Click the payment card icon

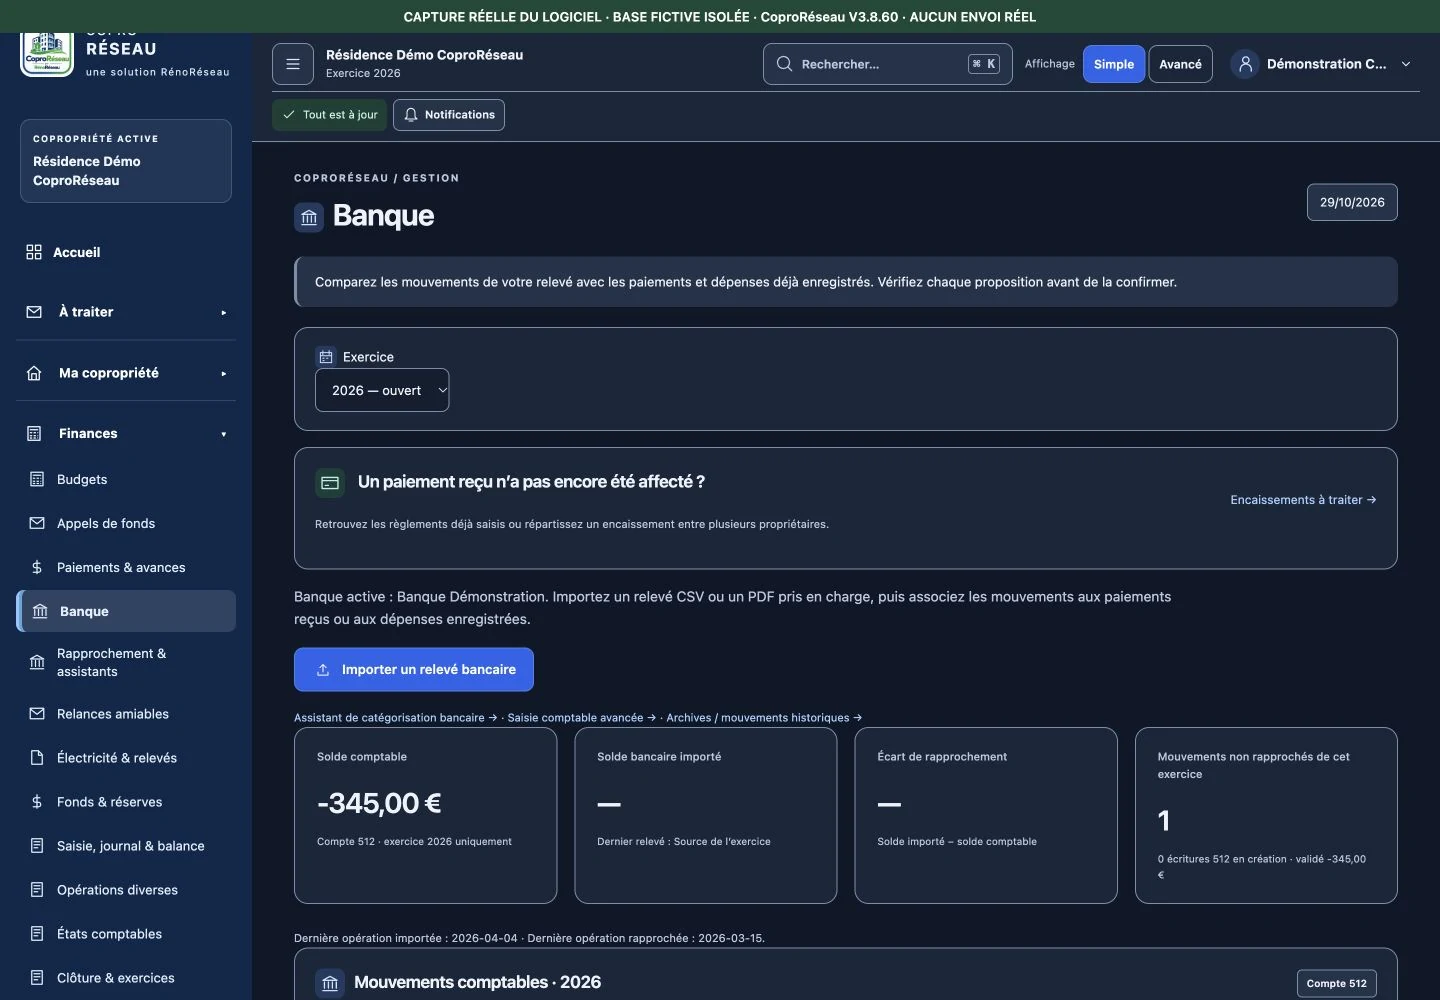point(330,483)
